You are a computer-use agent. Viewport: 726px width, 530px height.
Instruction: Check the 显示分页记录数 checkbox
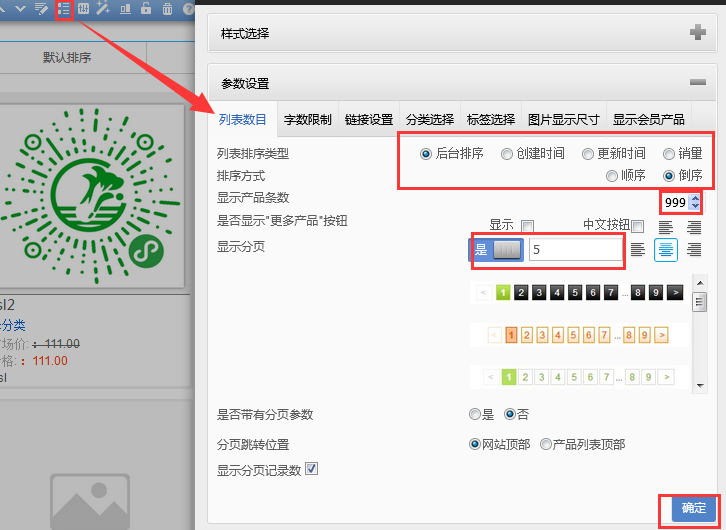pos(312,468)
